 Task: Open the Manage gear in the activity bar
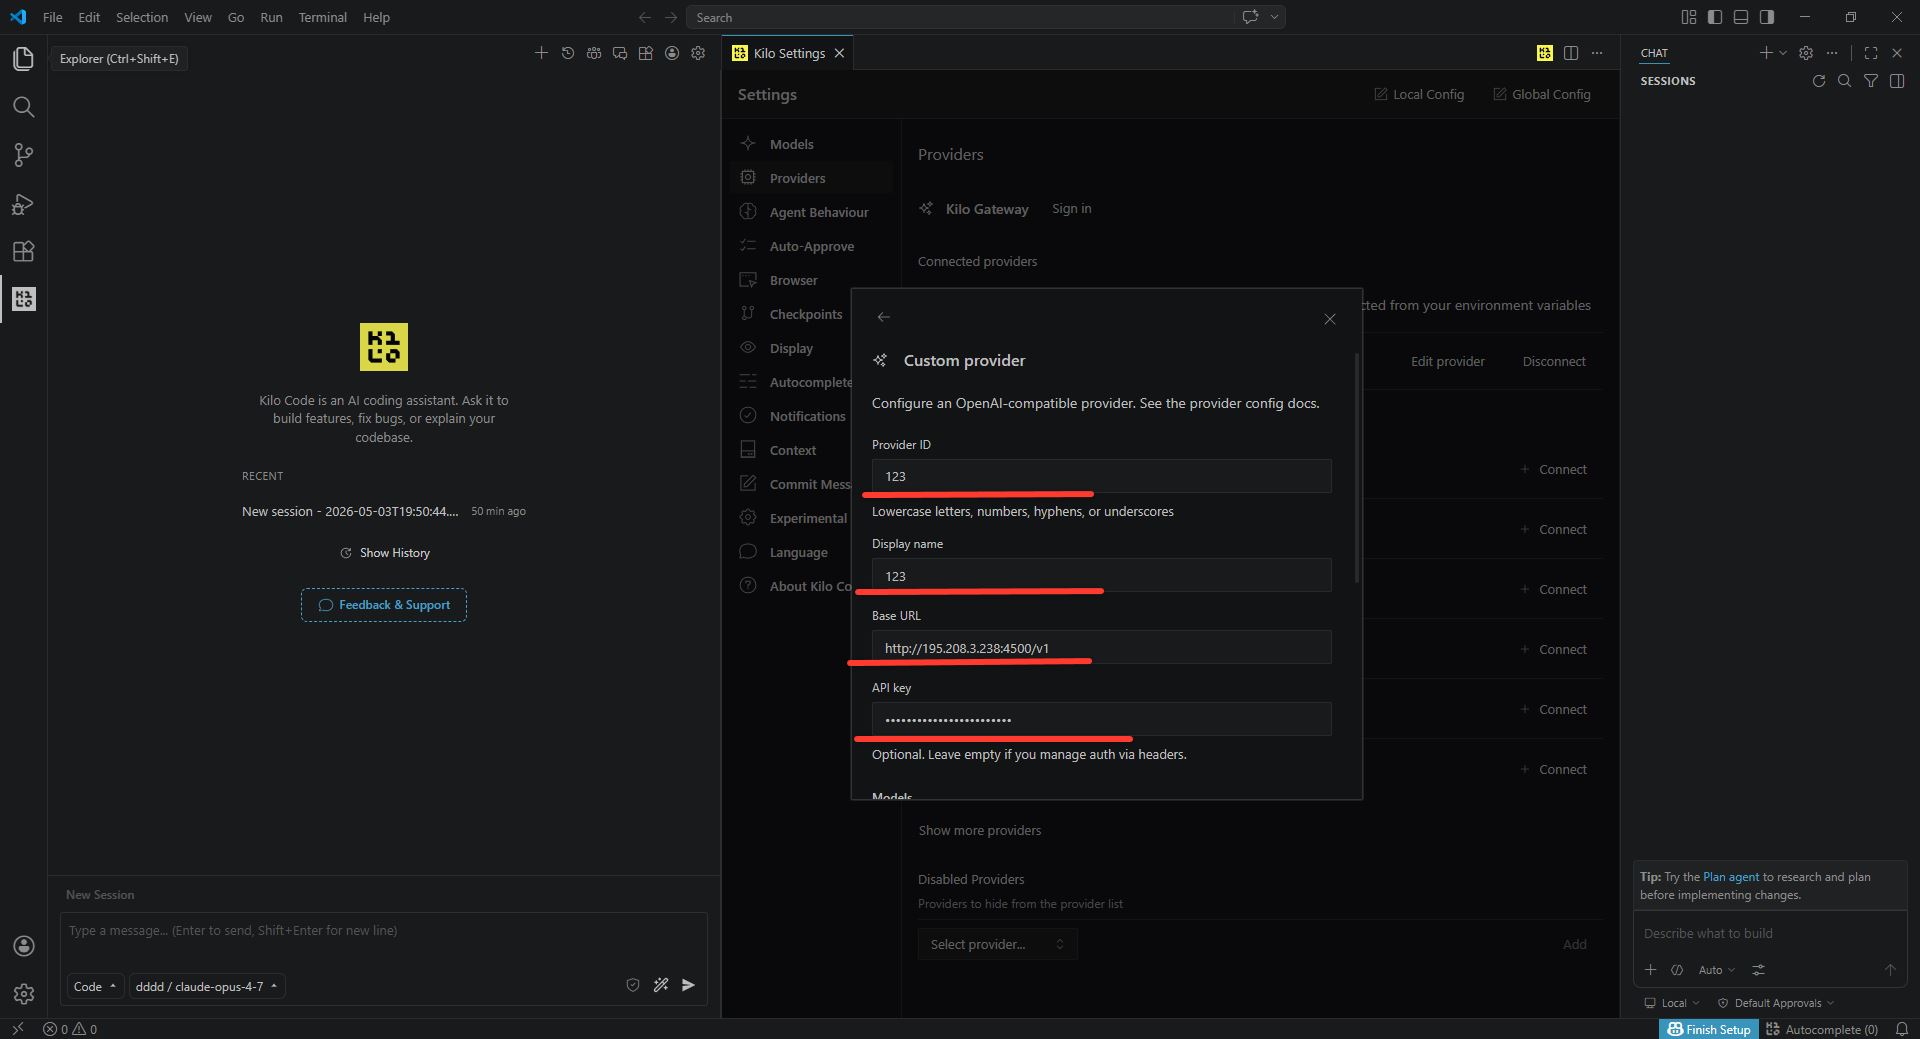click(x=24, y=994)
